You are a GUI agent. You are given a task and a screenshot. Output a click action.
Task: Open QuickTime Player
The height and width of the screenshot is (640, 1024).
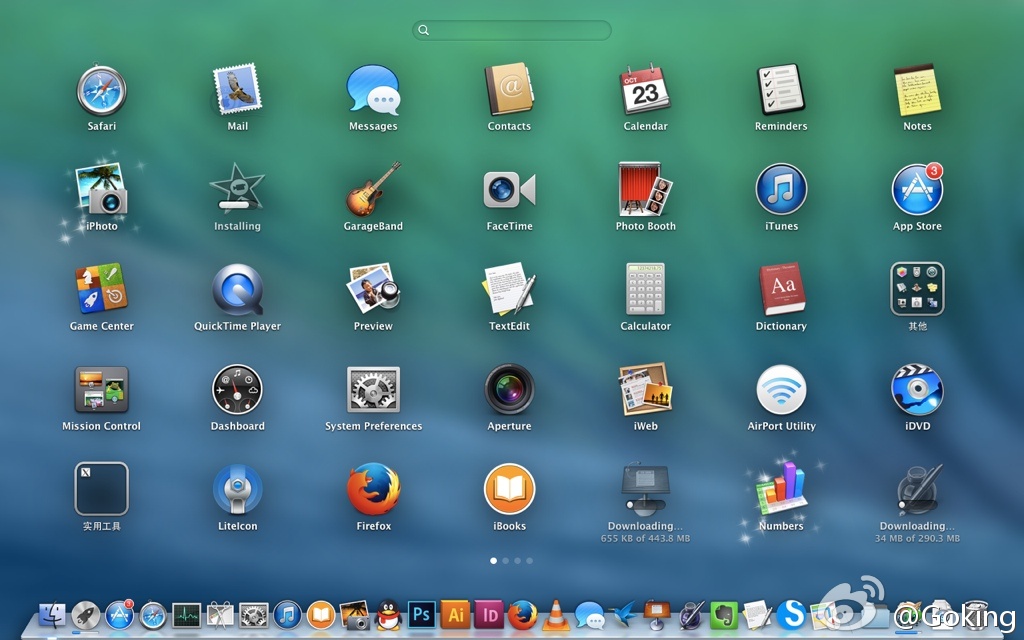click(x=237, y=289)
